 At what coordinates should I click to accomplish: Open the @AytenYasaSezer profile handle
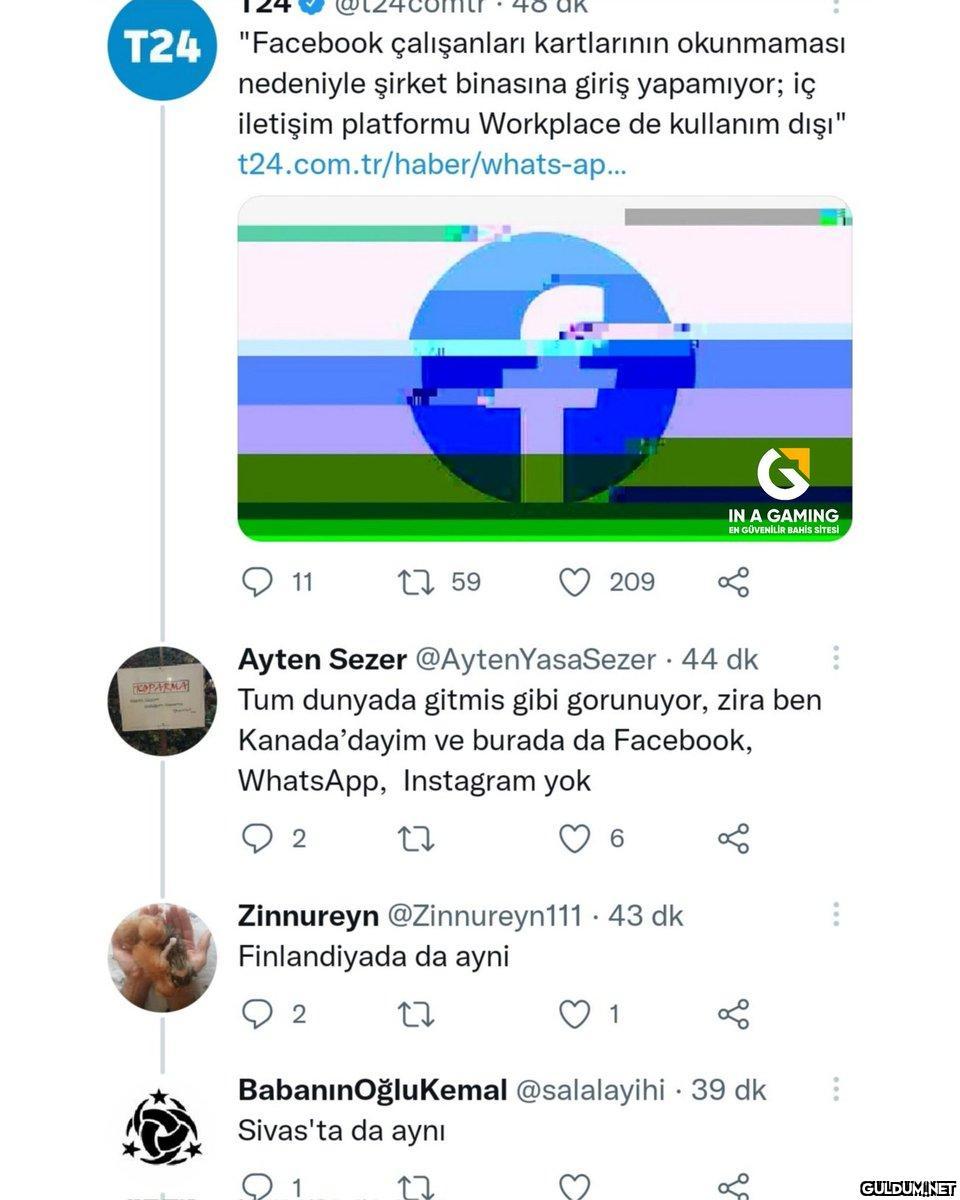click(x=535, y=660)
